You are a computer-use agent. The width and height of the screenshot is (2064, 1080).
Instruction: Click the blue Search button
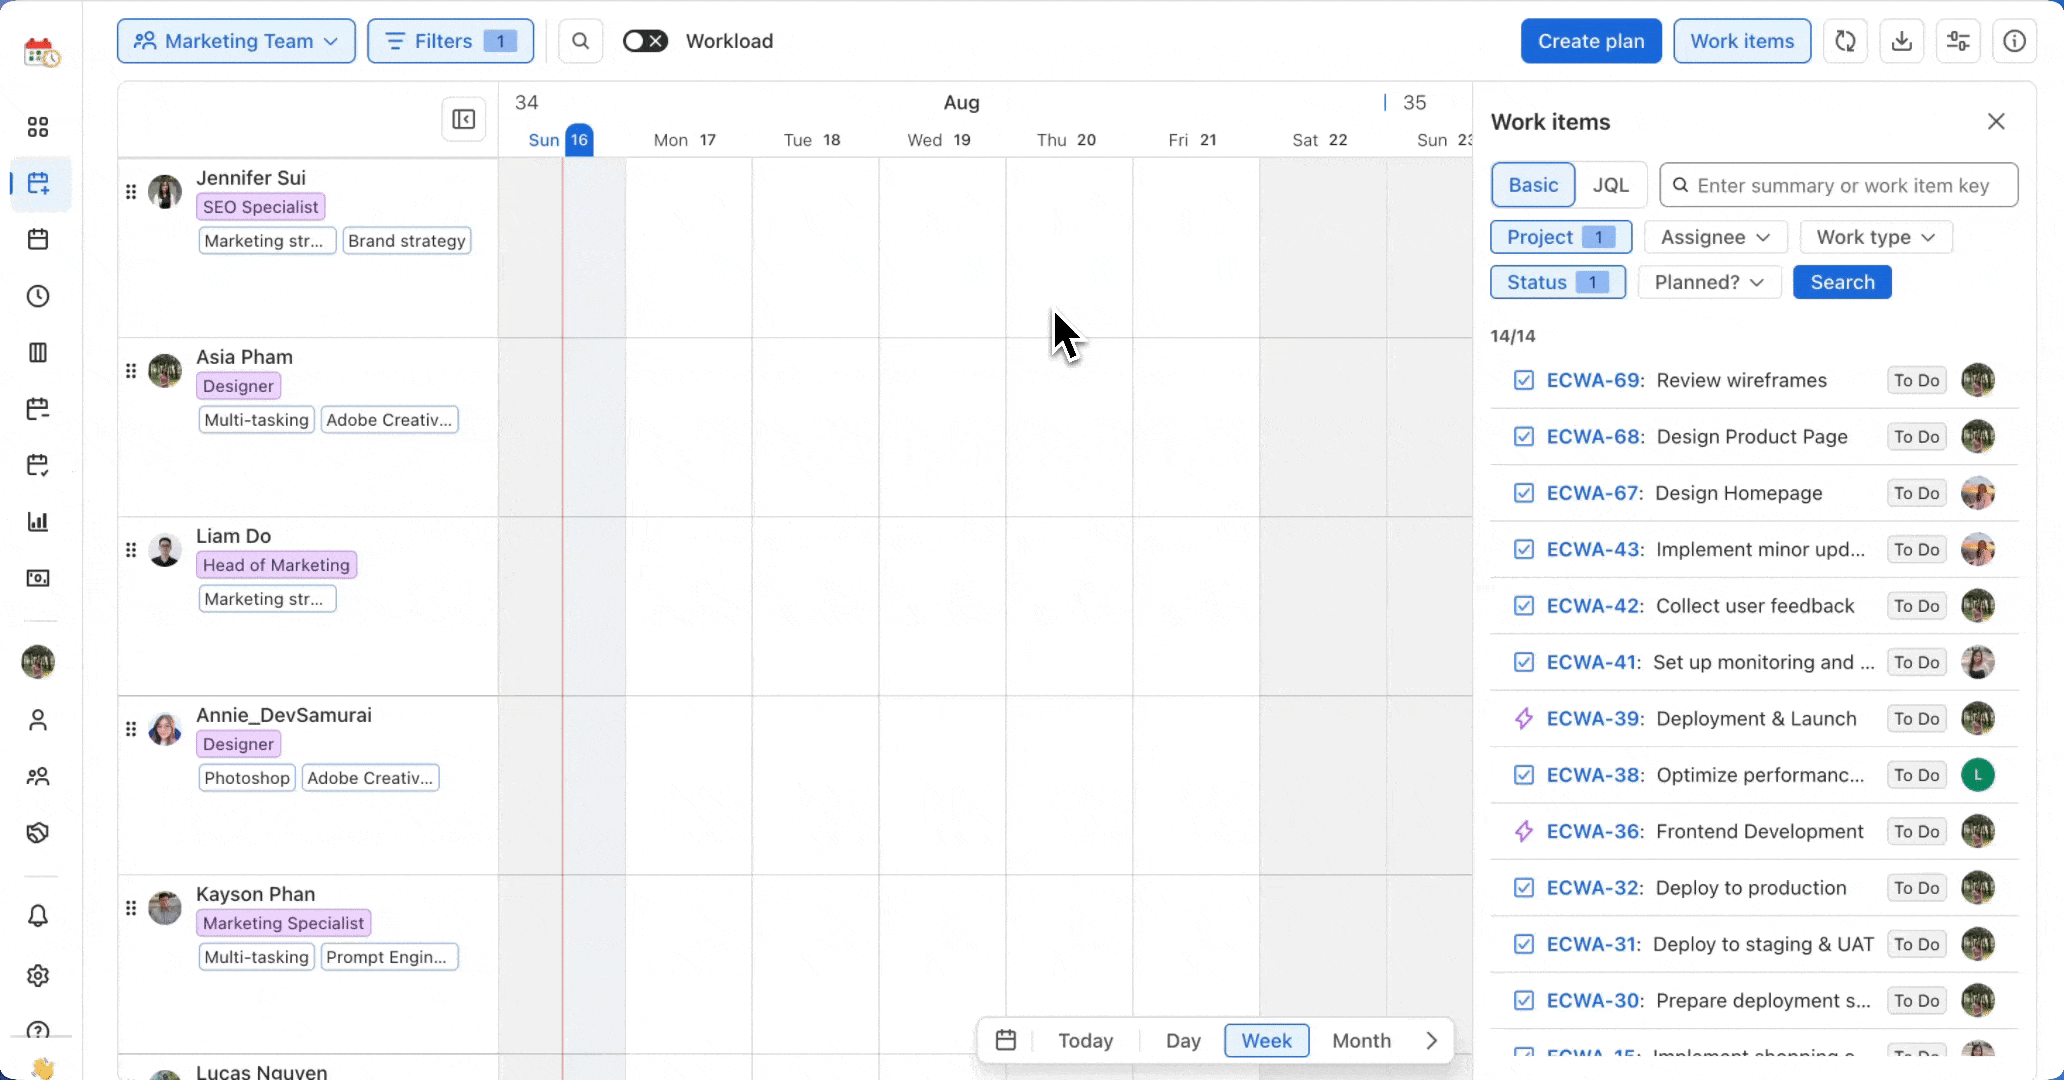click(x=1842, y=282)
